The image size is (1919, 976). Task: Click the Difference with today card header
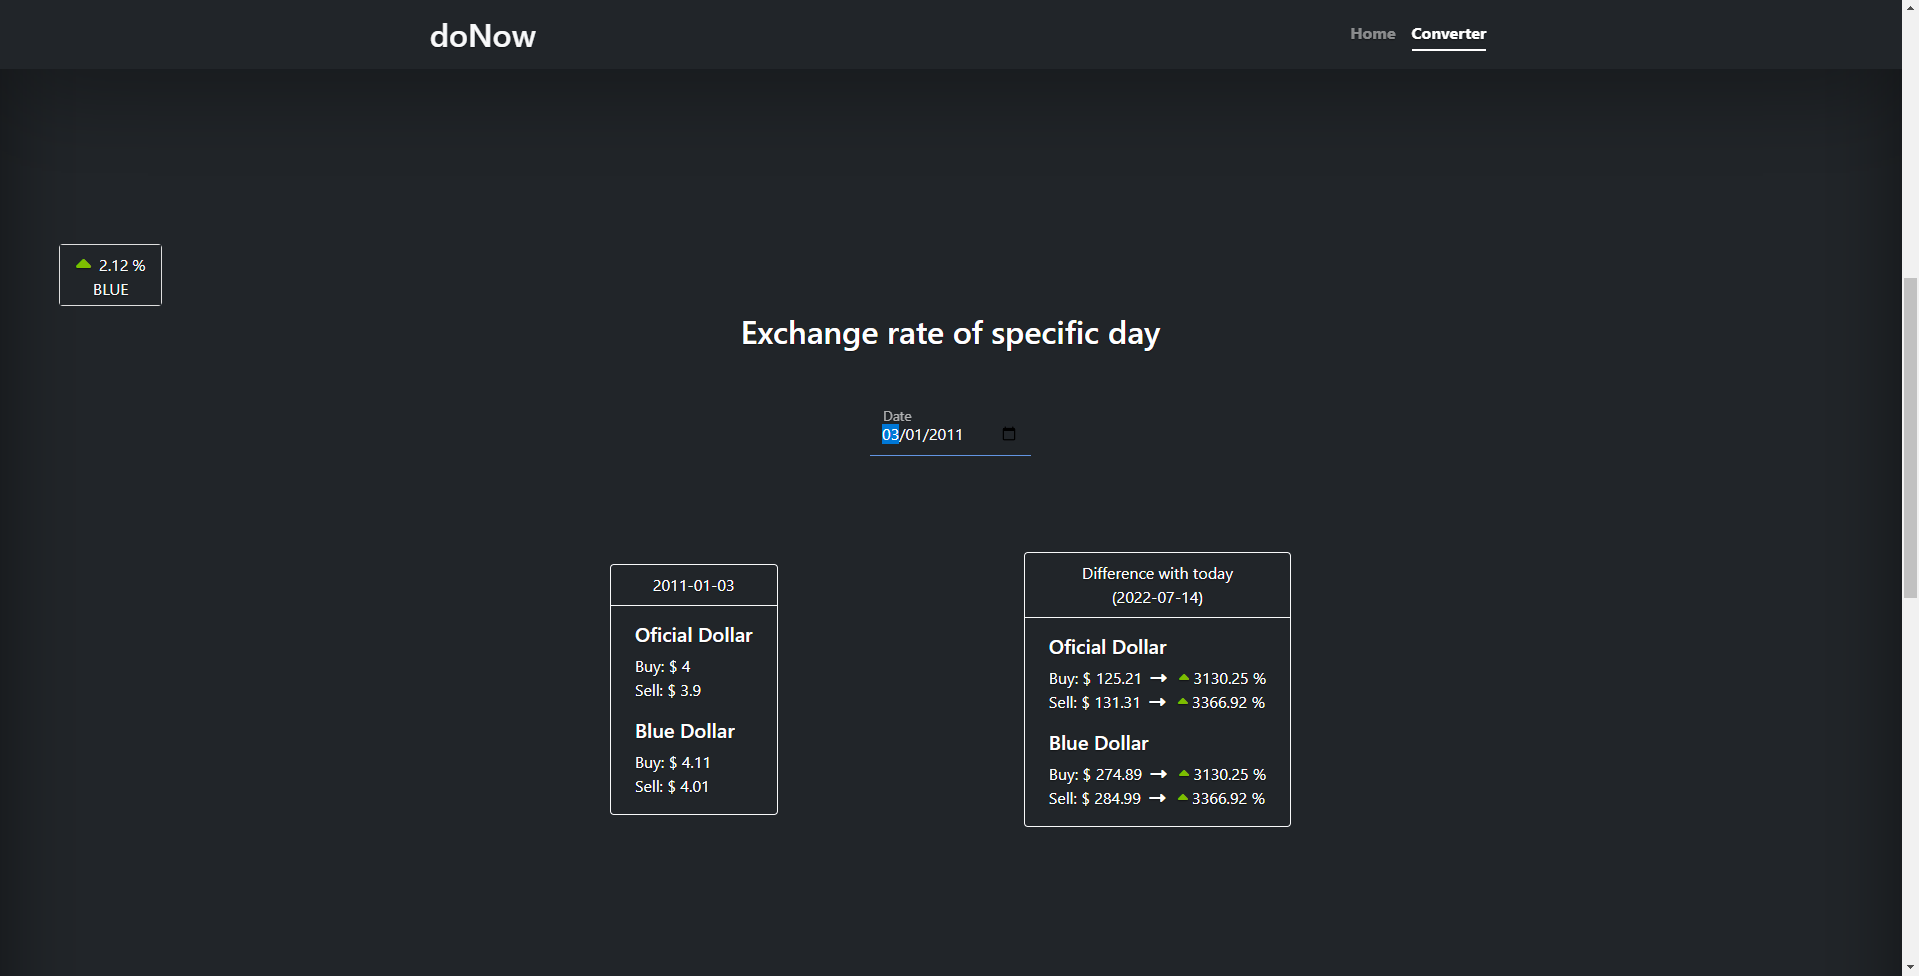tap(1156, 585)
